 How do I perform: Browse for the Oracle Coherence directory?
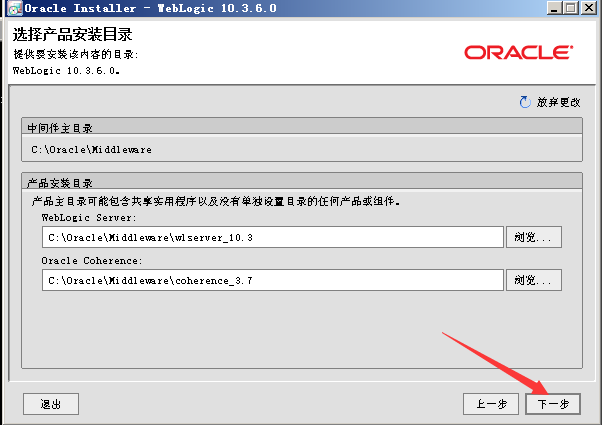coord(534,280)
